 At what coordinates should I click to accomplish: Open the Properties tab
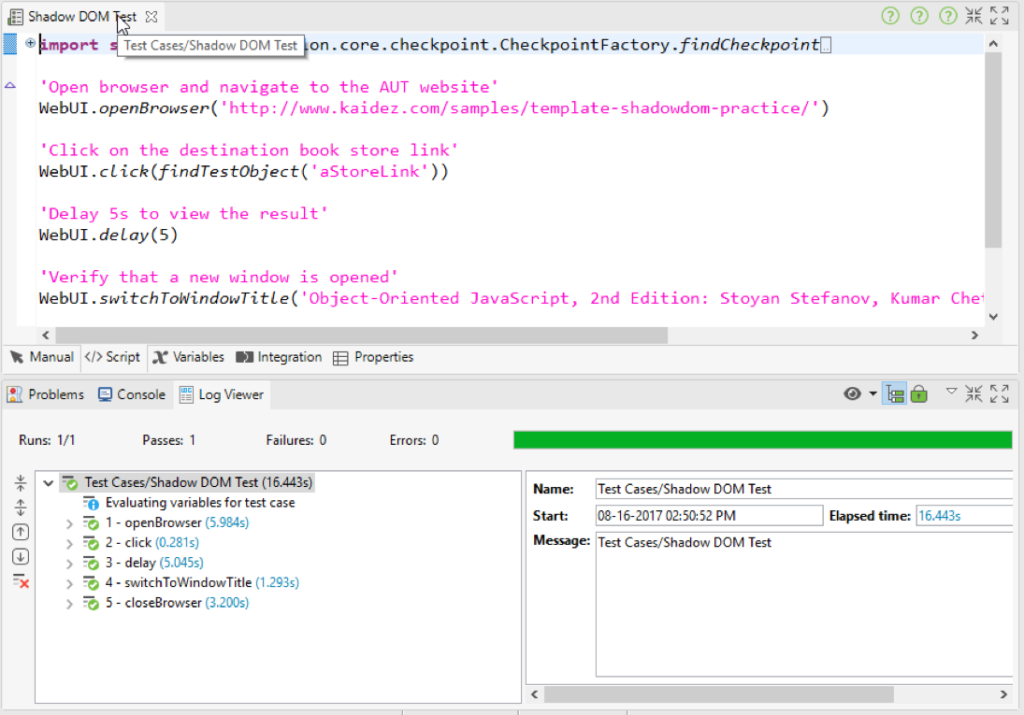tap(374, 357)
